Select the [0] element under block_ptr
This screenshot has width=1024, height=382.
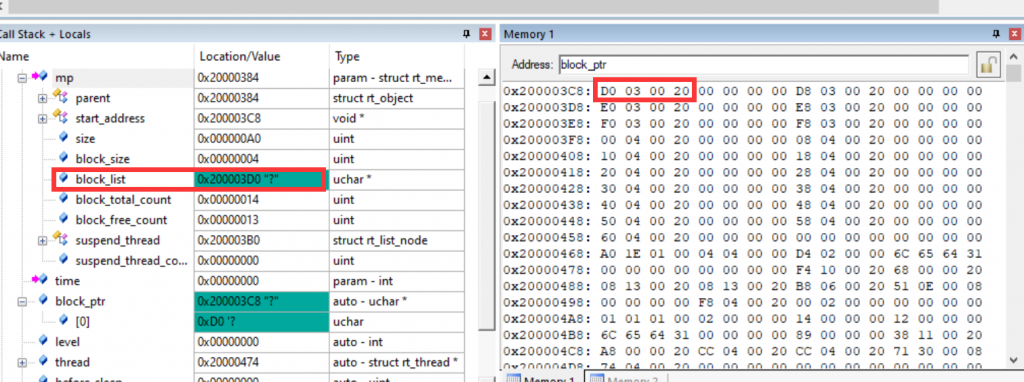pyautogui.click(x=232, y=321)
